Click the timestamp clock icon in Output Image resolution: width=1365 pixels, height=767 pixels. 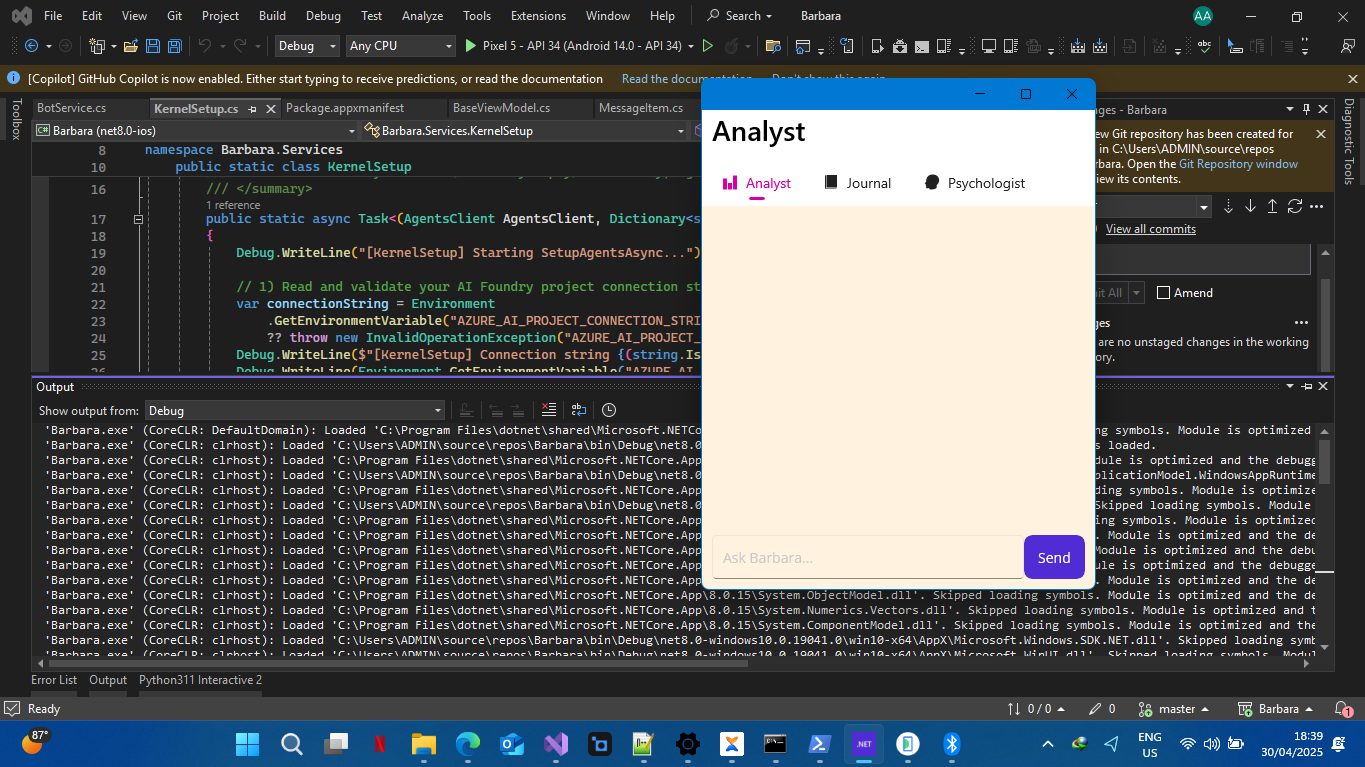[x=609, y=410]
